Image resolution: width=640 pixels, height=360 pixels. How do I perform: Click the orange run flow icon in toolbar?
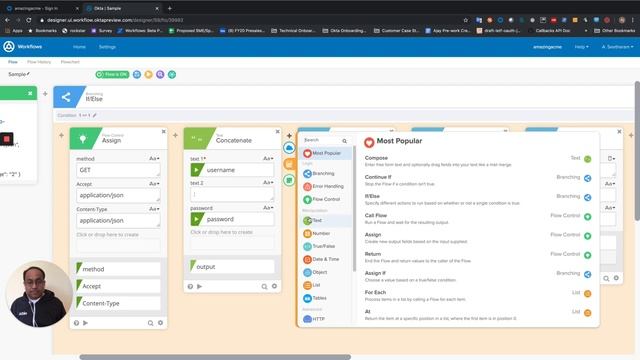point(149,74)
